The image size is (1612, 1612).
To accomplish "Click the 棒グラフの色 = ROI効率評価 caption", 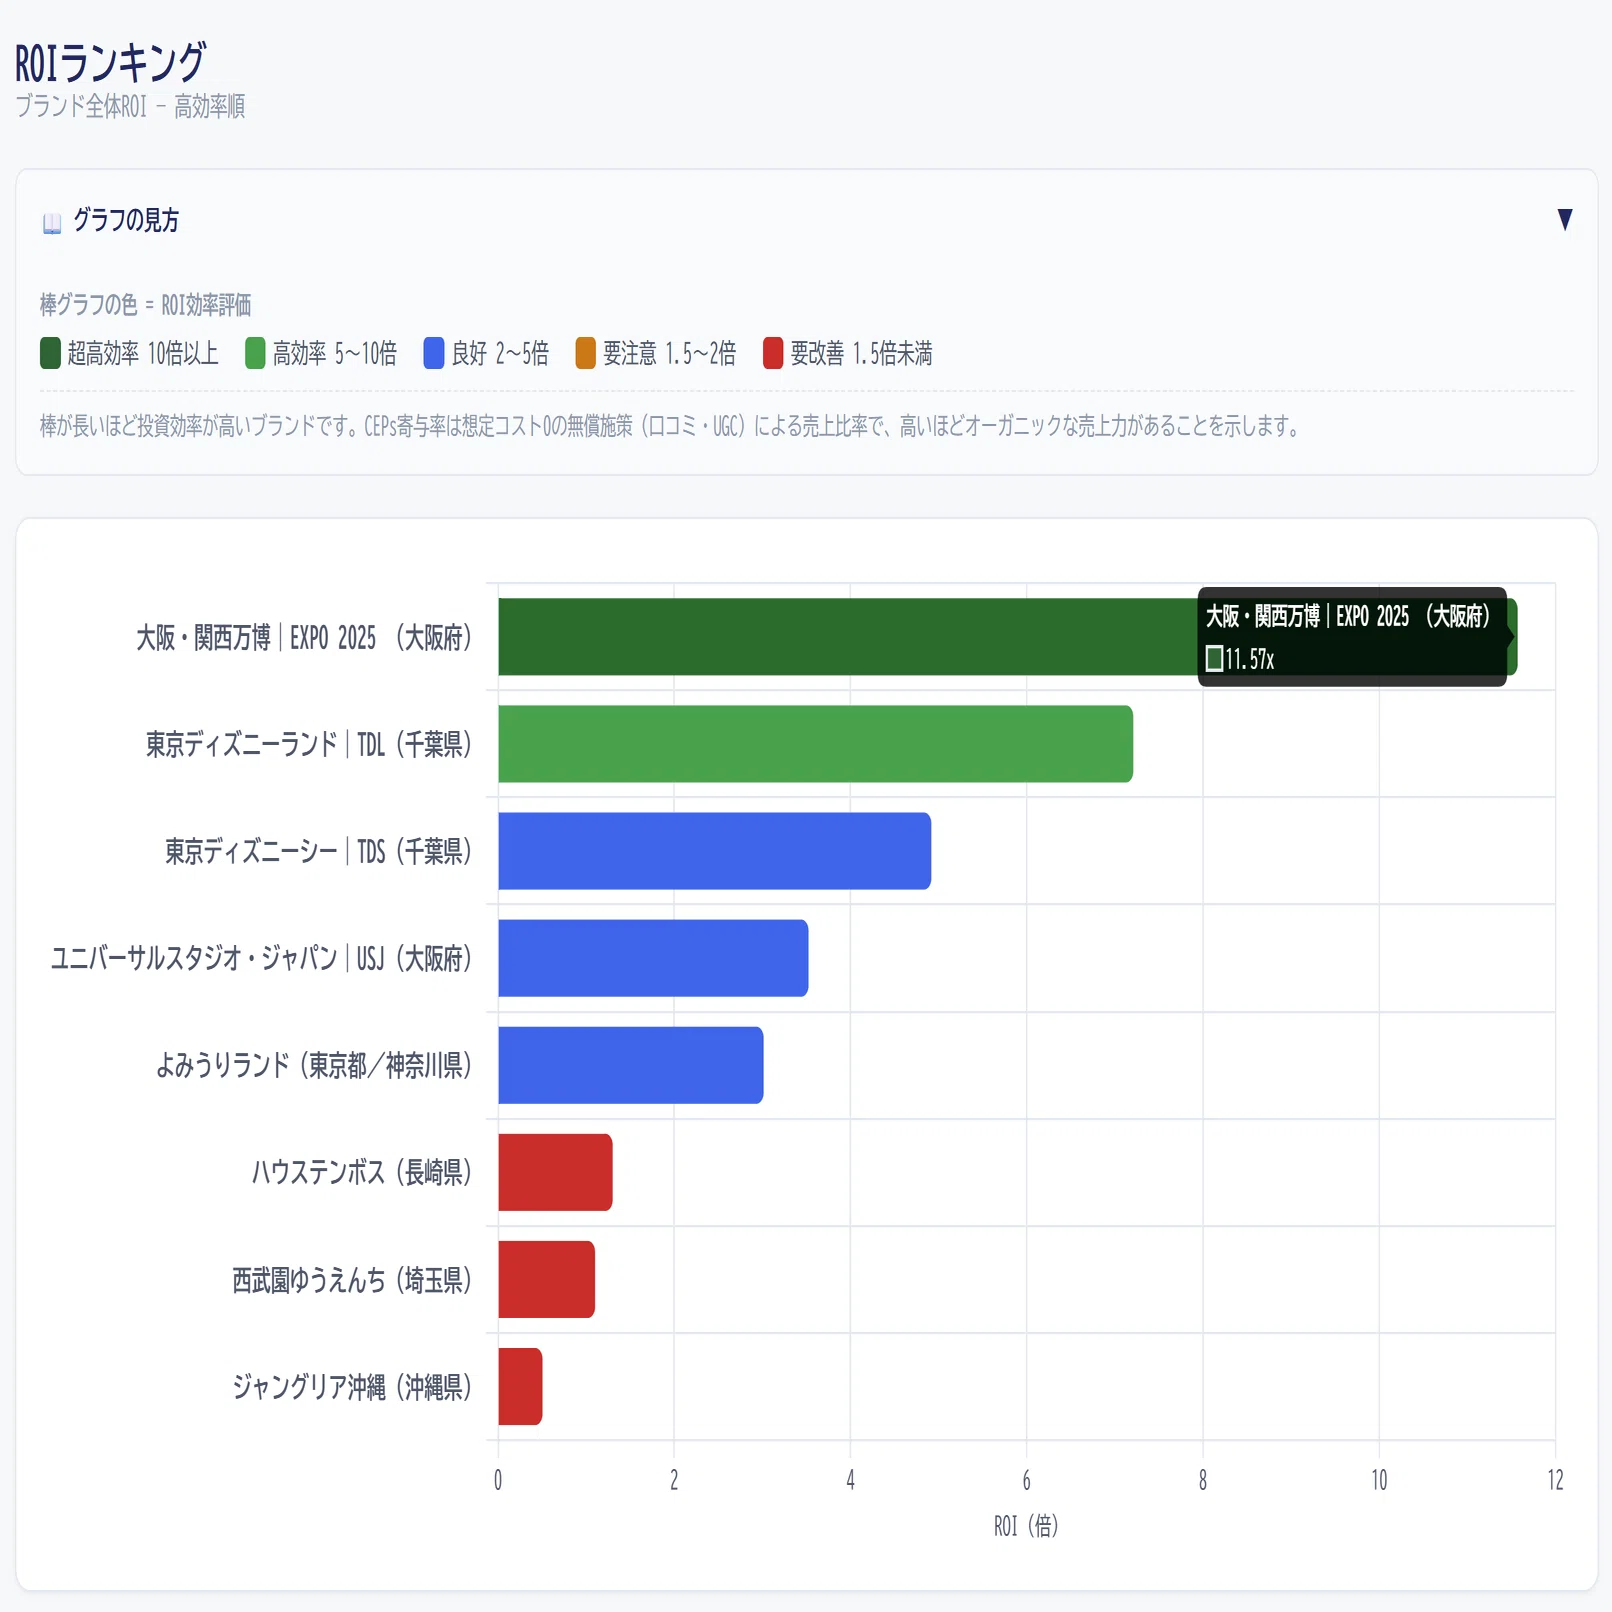I will point(146,305).
